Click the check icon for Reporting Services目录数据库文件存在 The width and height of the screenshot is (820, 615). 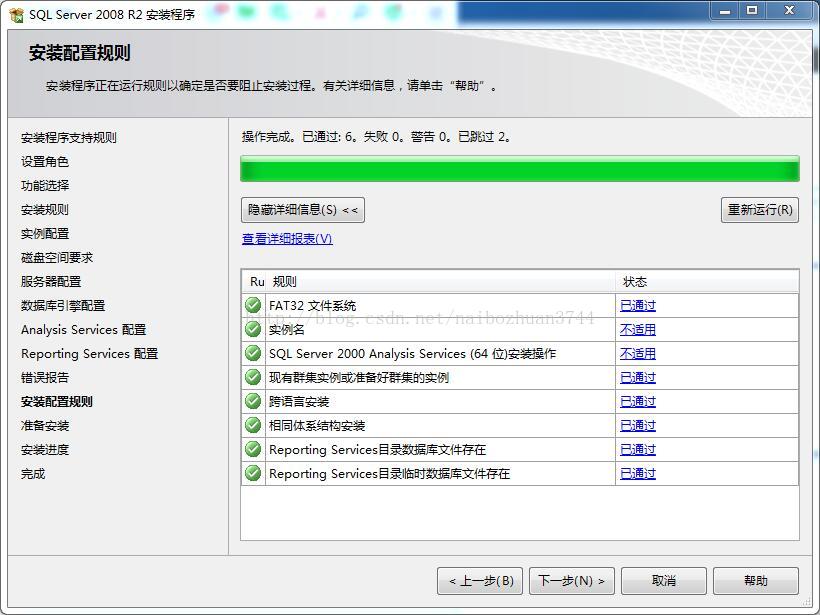(253, 449)
